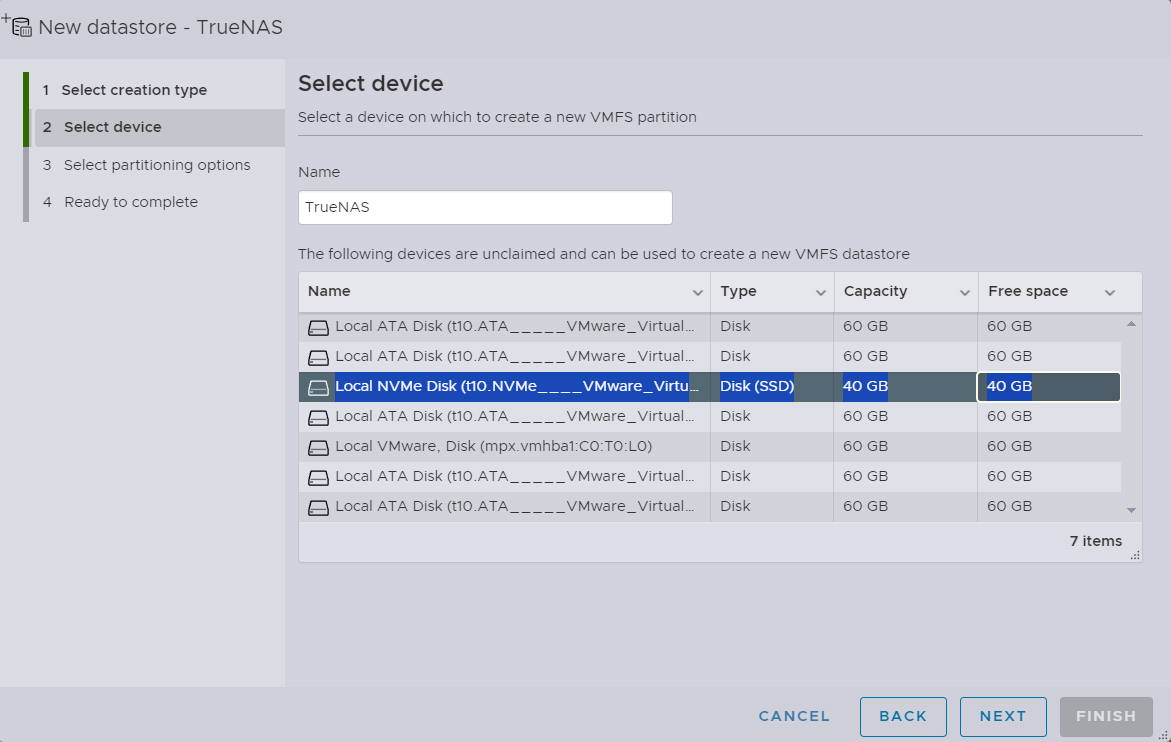Viewport: 1171px width, 742px height.
Task: Sort by the Name column header
Action: coord(329,291)
